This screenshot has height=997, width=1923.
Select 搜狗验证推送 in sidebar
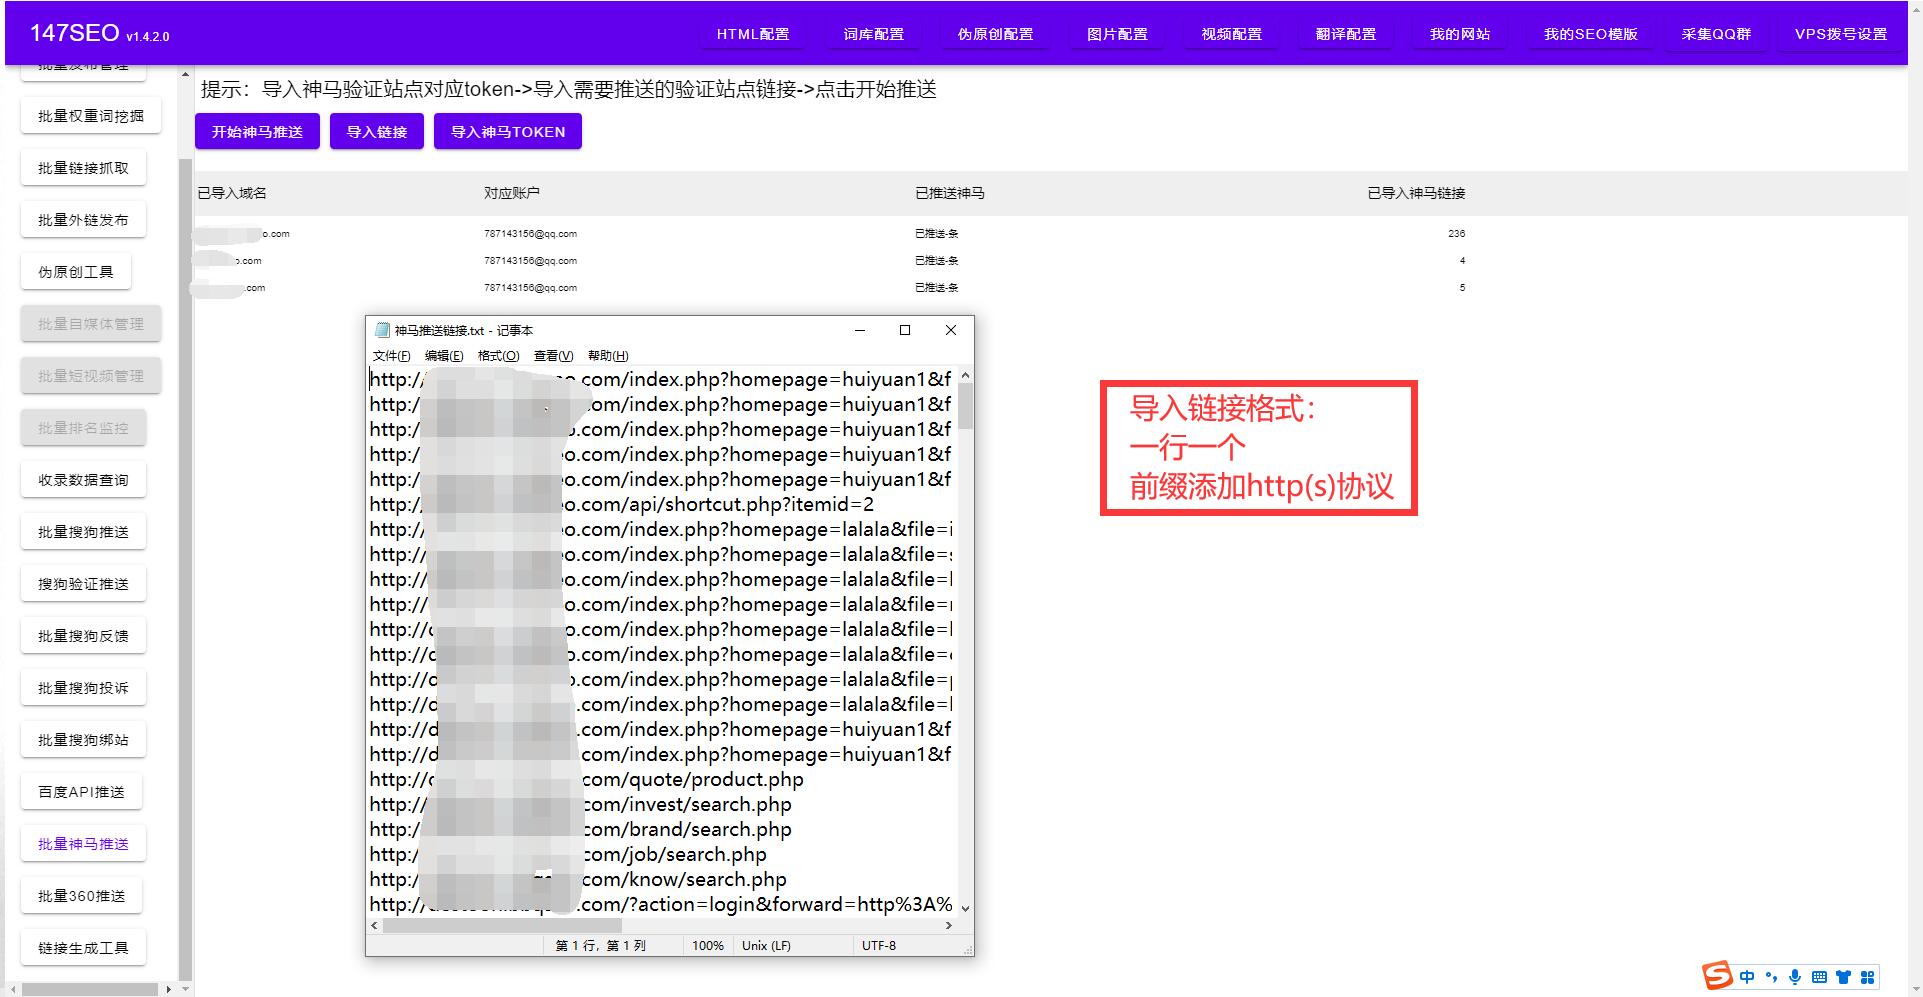coord(83,584)
